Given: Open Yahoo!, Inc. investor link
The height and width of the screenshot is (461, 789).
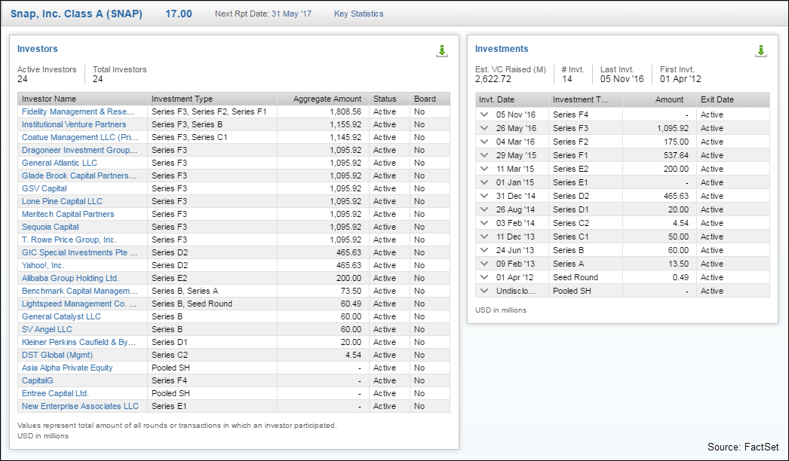Looking at the screenshot, I should point(43,265).
